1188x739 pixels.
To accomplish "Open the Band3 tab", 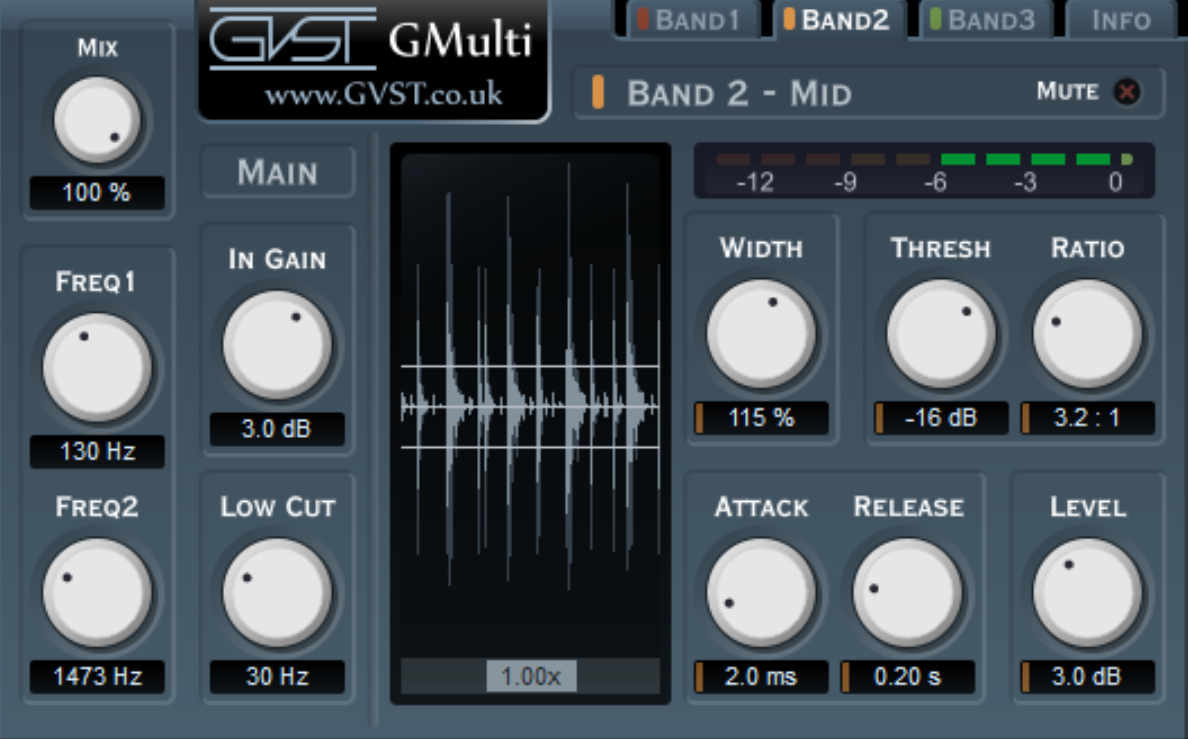I will [x=986, y=20].
